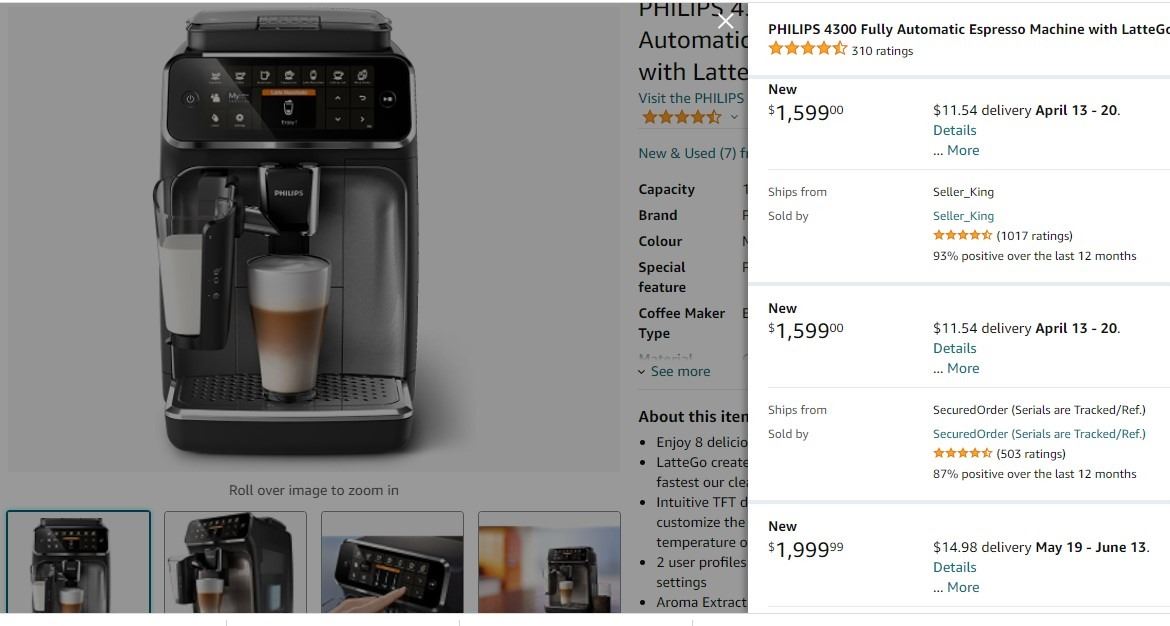Select first front-view product thumbnail

[x=78, y=562]
